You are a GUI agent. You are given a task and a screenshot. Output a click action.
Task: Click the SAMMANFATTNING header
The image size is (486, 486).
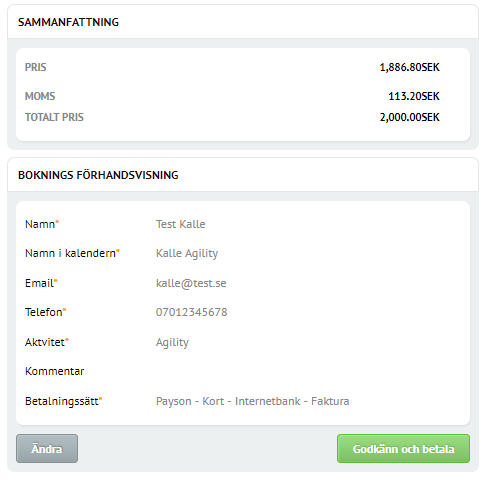[68, 22]
